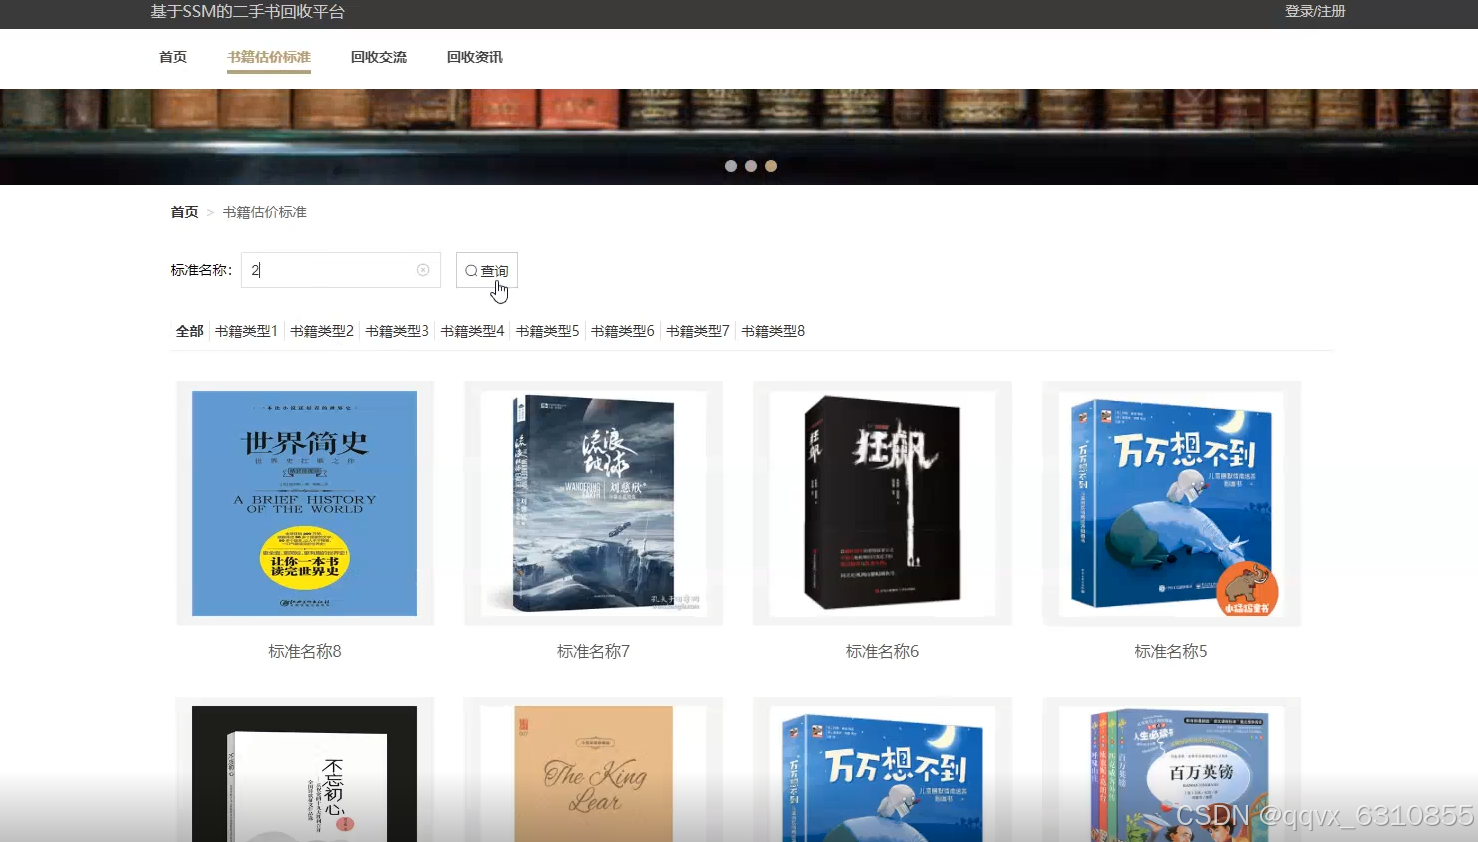This screenshot has width=1478, height=842.
Task: Filter by 书籍类型8
Action: (x=773, y=331)
